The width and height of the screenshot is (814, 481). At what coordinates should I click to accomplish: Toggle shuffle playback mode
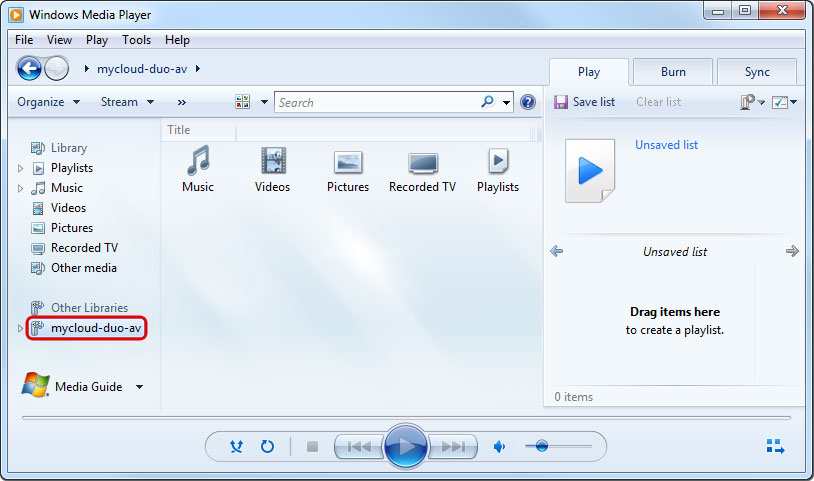[236, 446]
